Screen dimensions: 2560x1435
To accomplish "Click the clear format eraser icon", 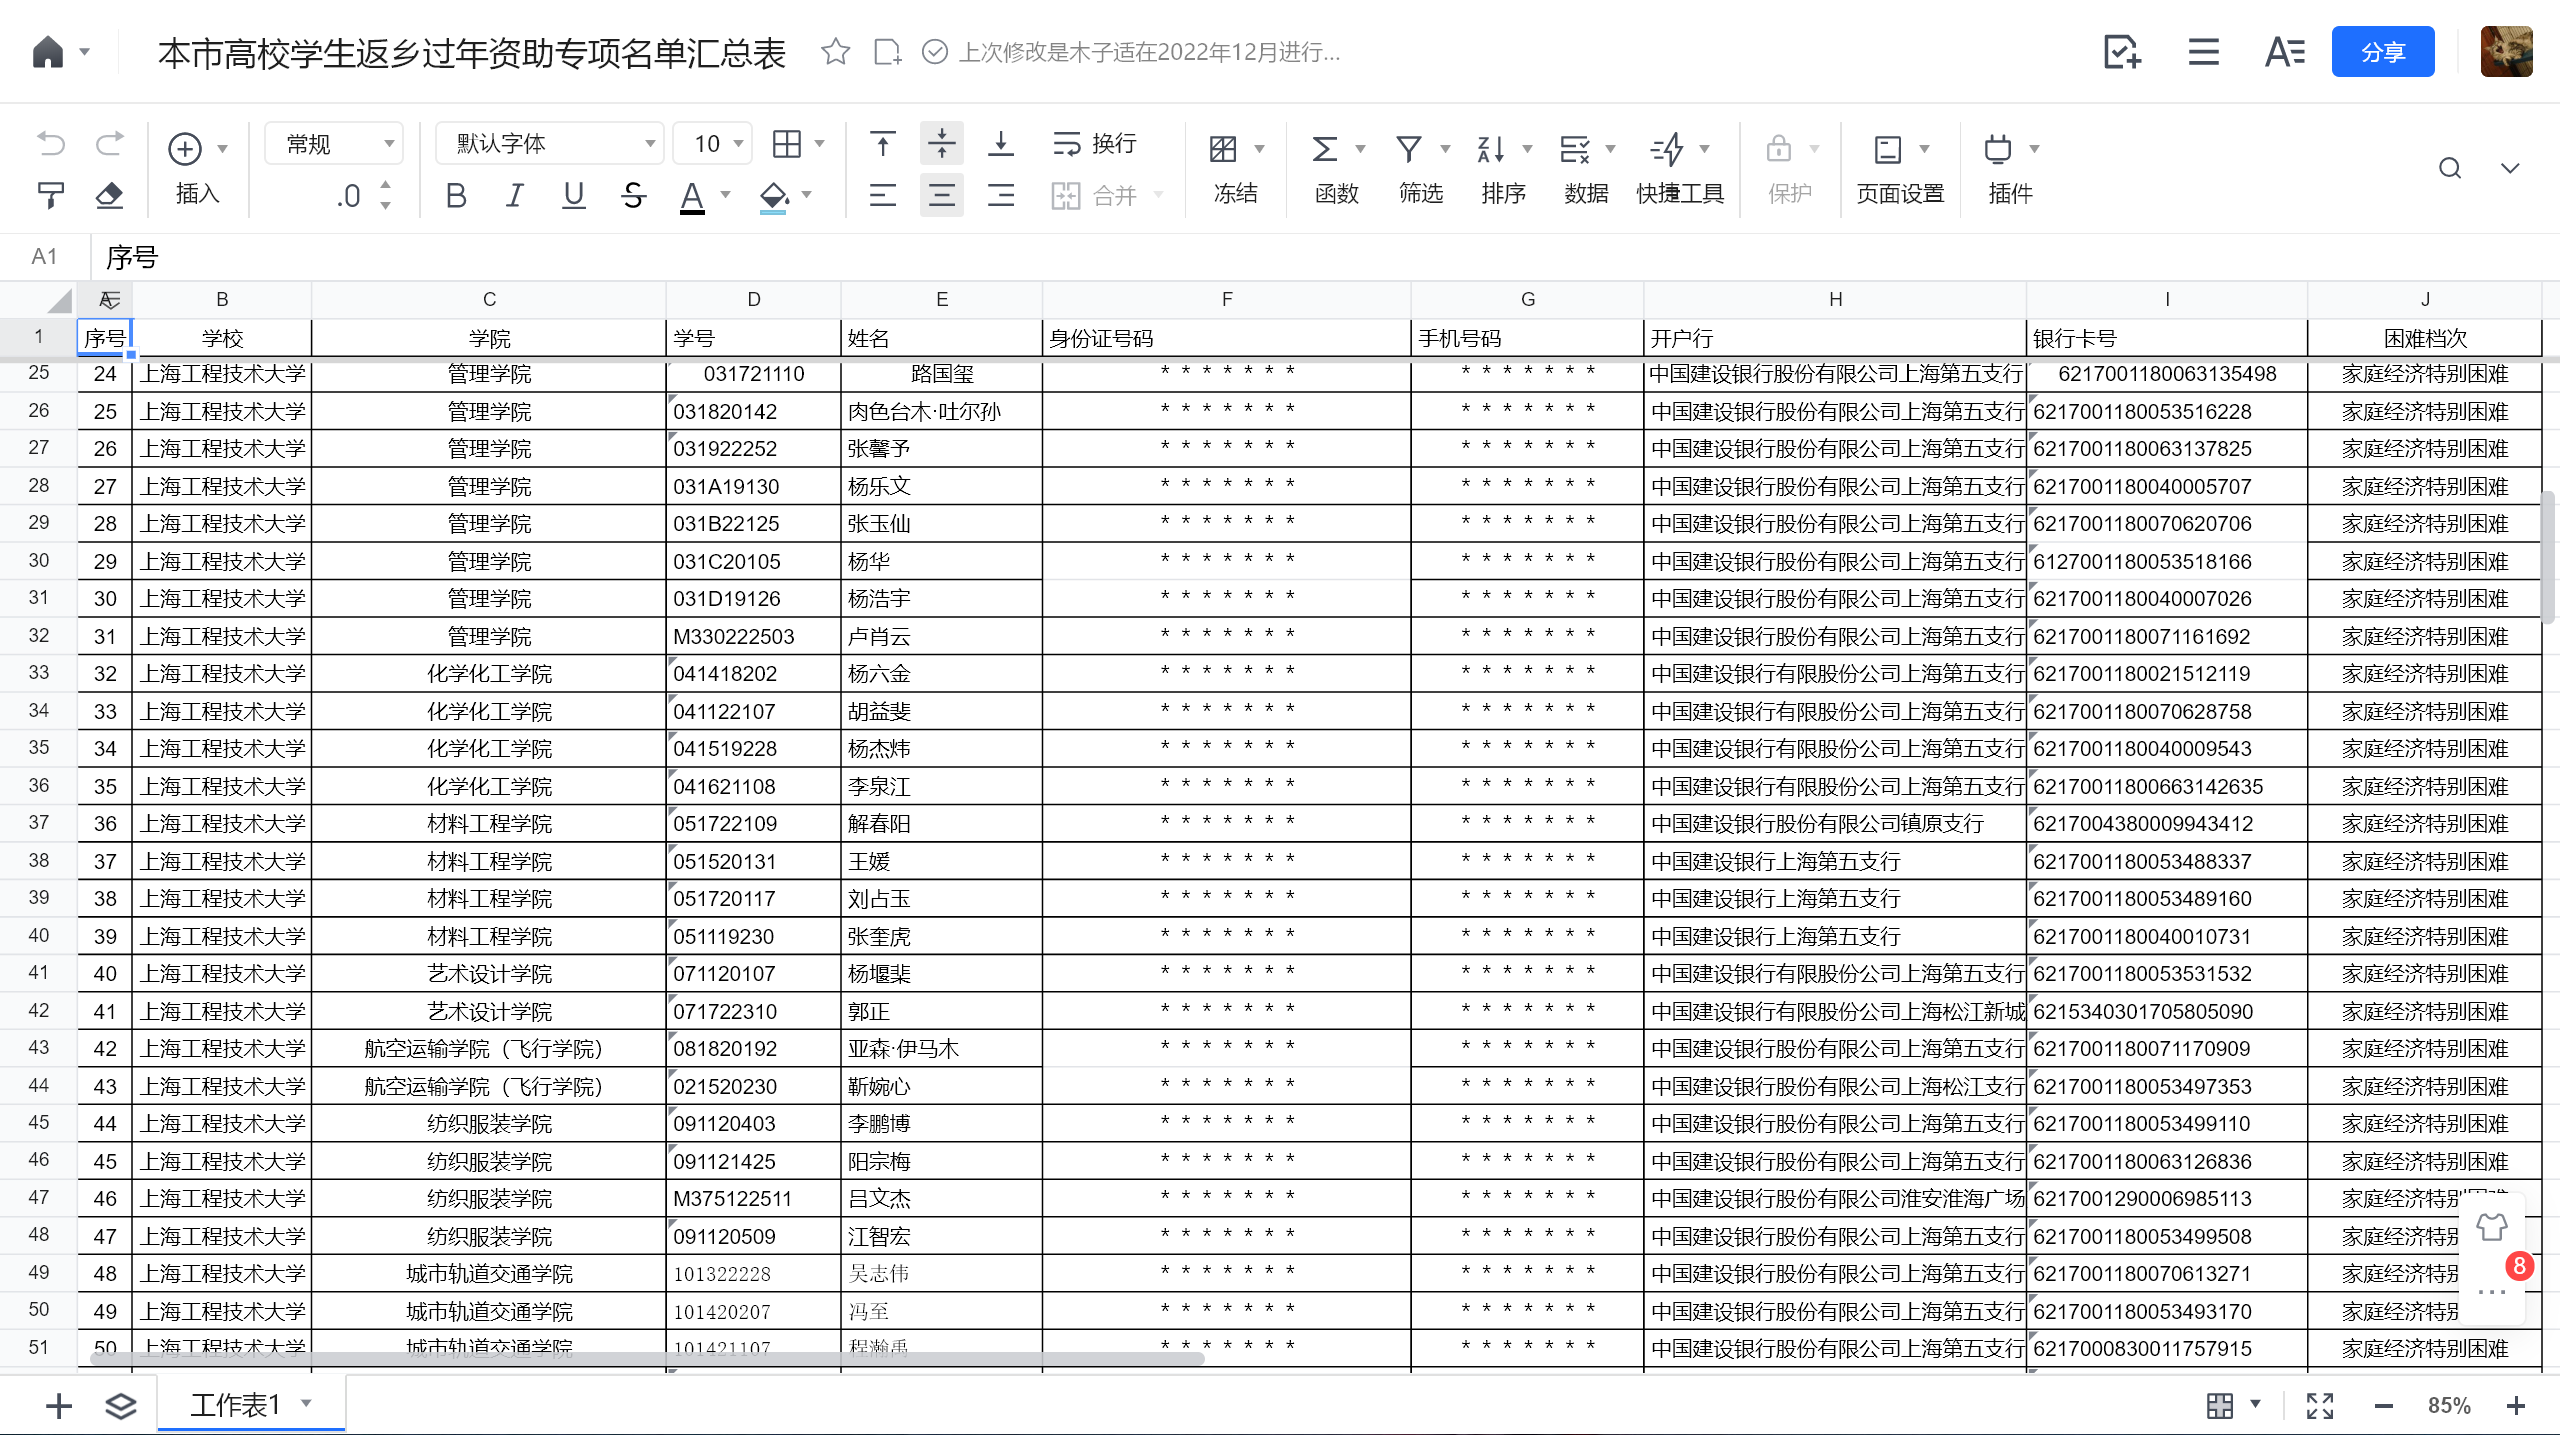I will (109, 195).
